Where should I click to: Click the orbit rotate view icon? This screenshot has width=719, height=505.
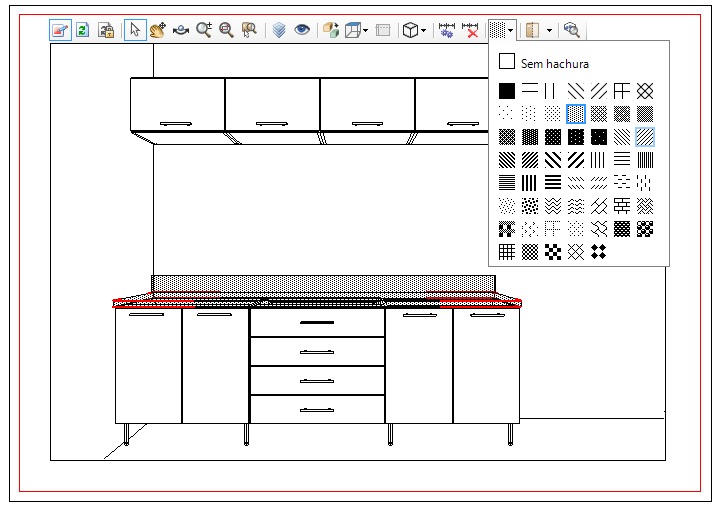point(181,30)
